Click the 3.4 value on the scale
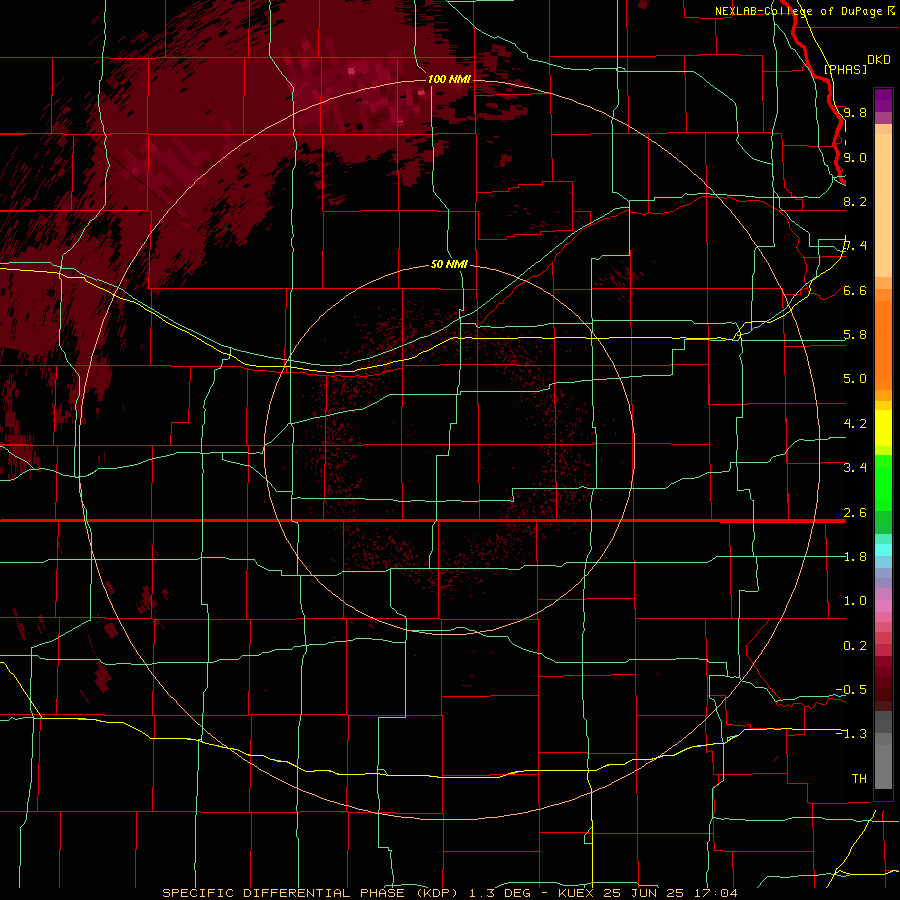This screenshot has height=900, width=900. tap(855, 468)
